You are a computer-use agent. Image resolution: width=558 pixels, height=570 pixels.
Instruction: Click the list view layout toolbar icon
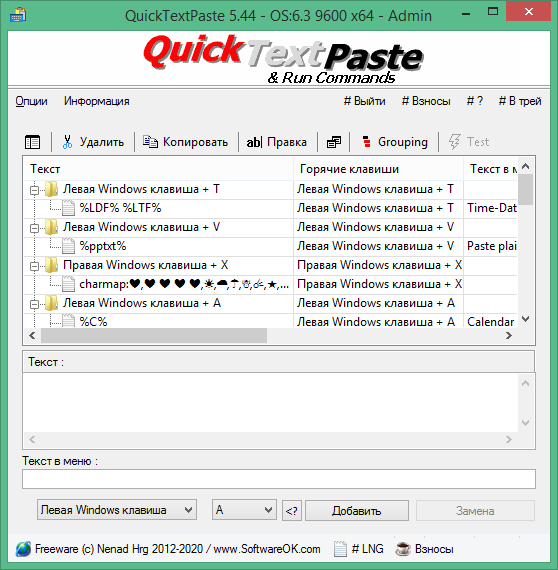point(32,142)
